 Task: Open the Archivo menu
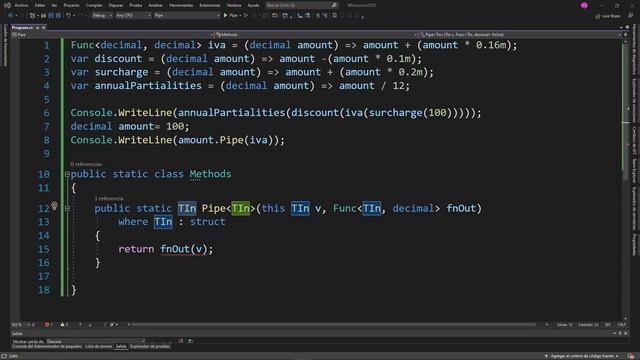tap(21, 5)
